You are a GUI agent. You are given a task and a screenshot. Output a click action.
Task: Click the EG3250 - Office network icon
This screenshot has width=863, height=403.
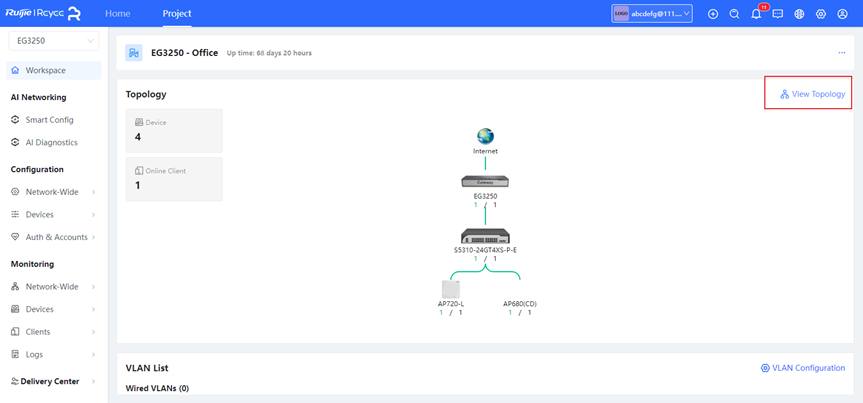pyautogui.click(x=134, y=53)
